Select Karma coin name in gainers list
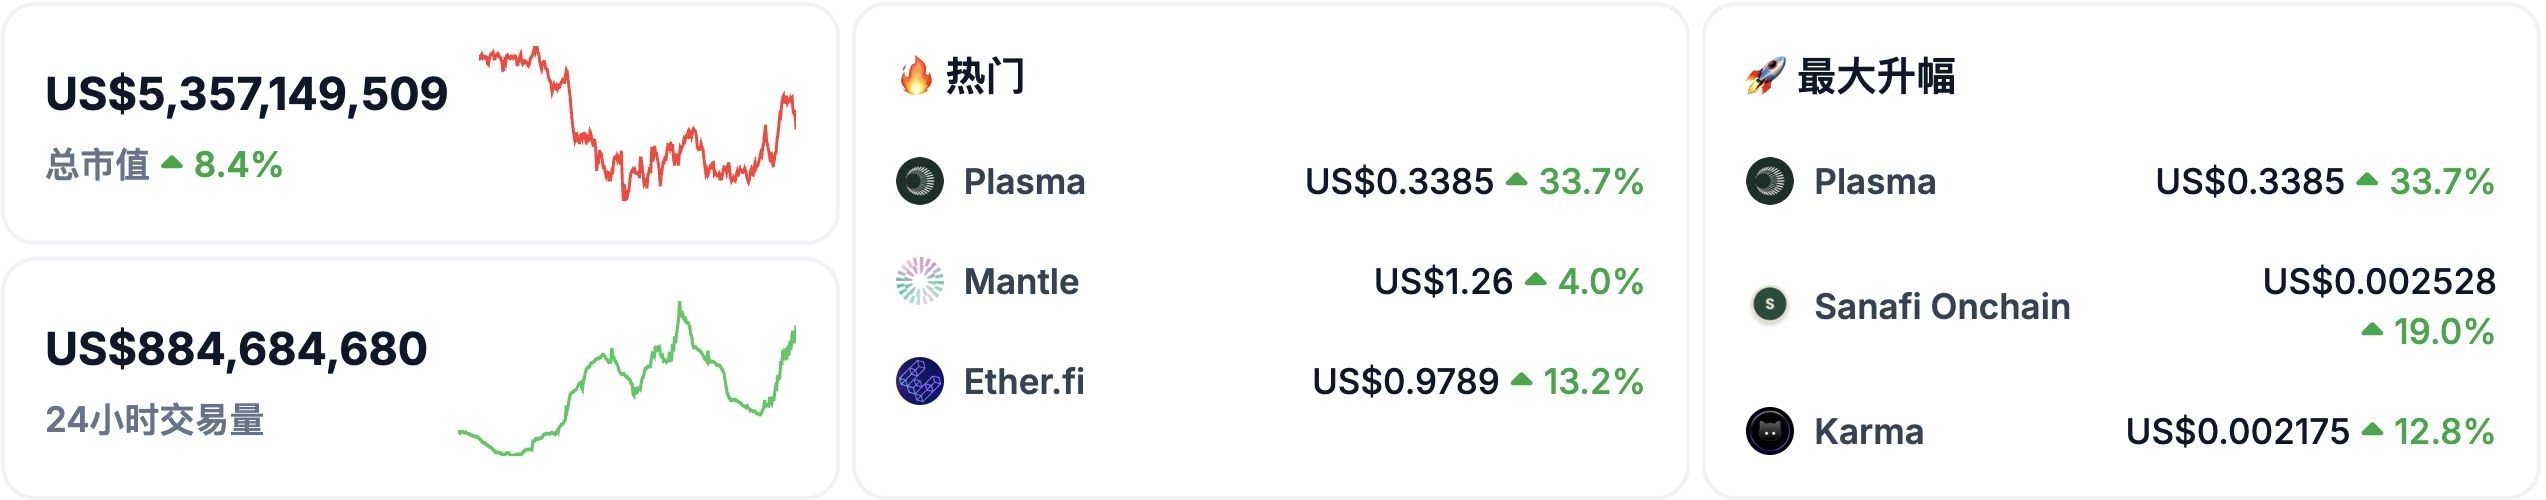 point(1869,431)
